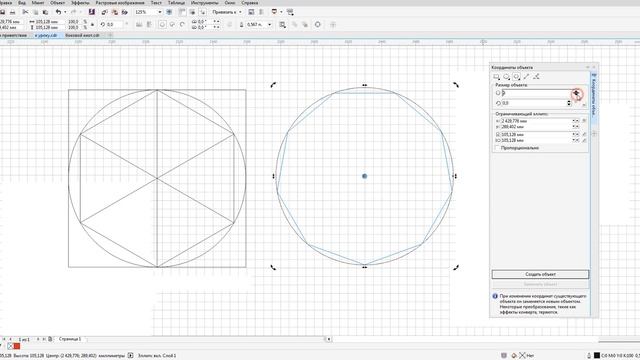Click the Undo arrow icon
Viewport: 640px width, 360px height.
pos(58,12)
